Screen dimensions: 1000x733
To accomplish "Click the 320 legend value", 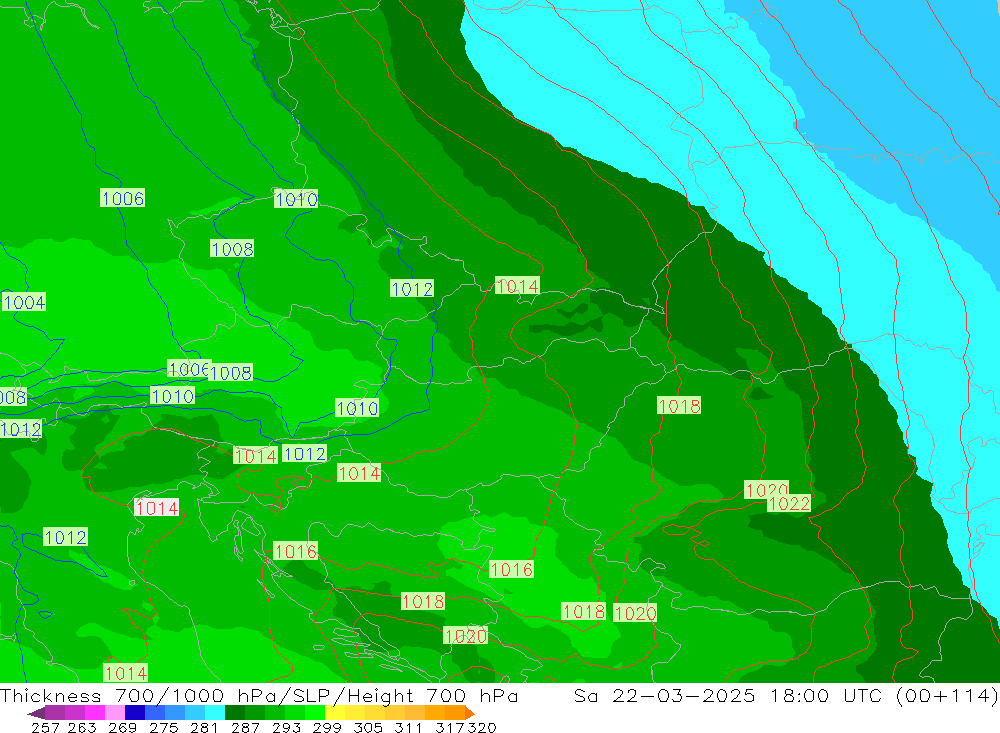I will [482, 727].
